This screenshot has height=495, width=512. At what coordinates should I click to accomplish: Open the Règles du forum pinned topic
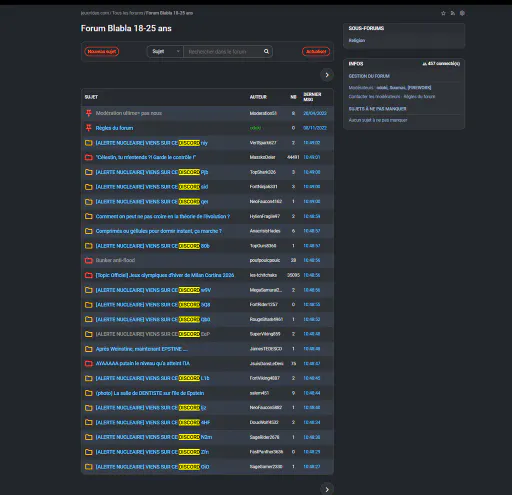(114, 128)
